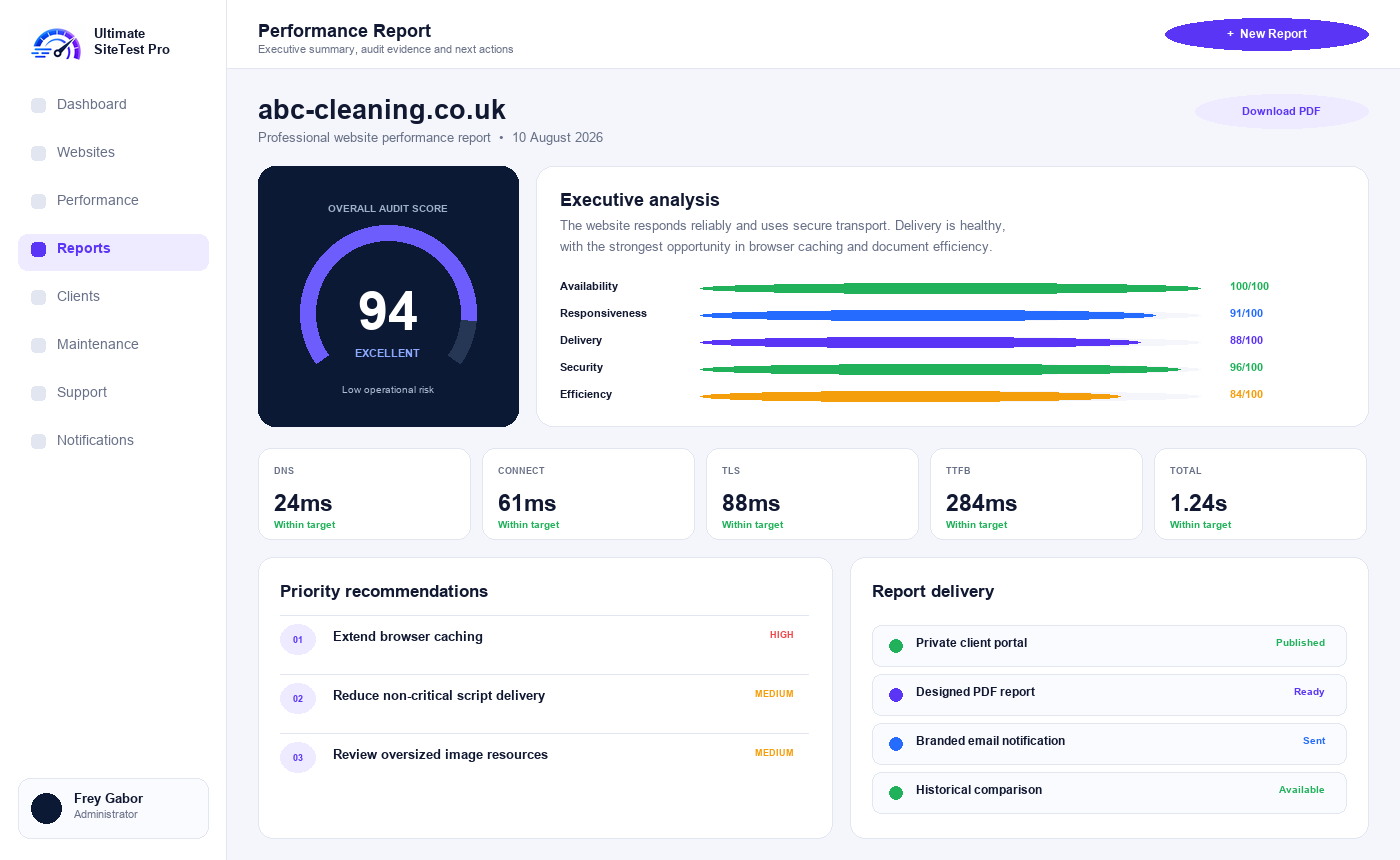Open the Clients menu item

pyautogui.click(x=113, y=296)
